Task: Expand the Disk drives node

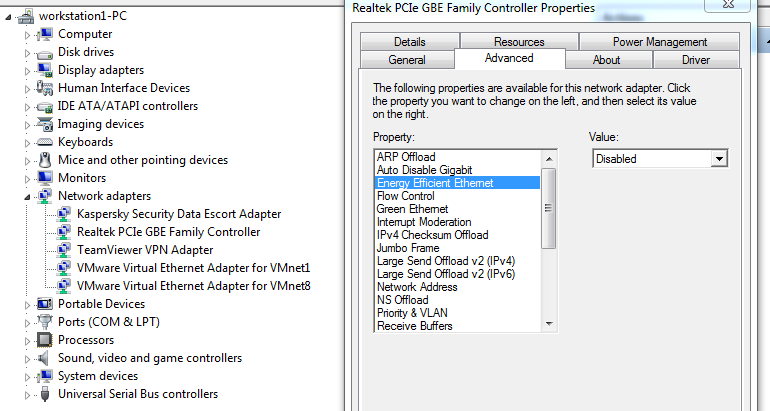Action: pos(28,53)
